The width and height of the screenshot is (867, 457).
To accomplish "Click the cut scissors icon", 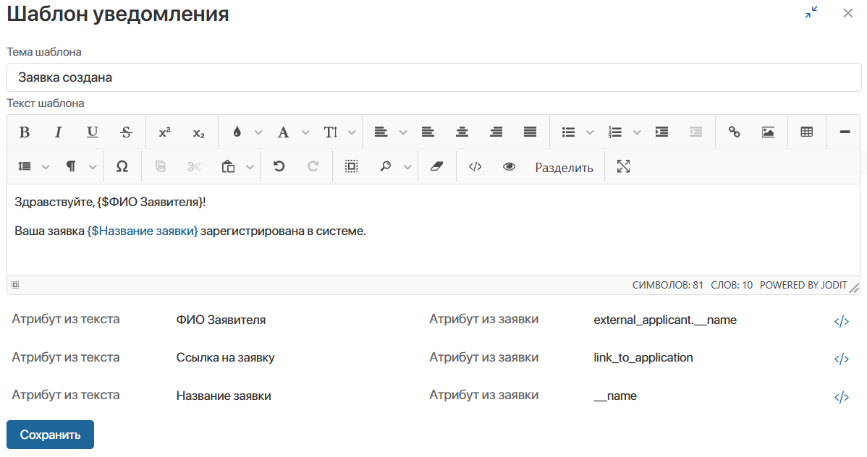I will 194,167.
